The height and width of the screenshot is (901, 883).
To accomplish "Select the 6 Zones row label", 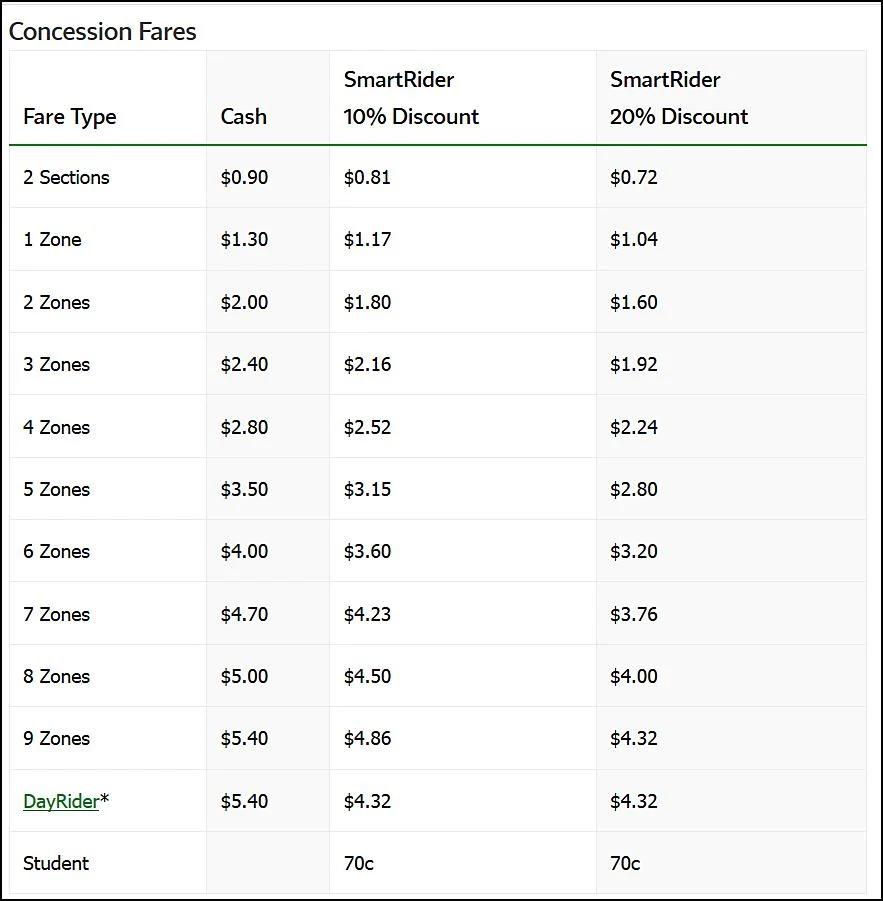I will point(56,551).
